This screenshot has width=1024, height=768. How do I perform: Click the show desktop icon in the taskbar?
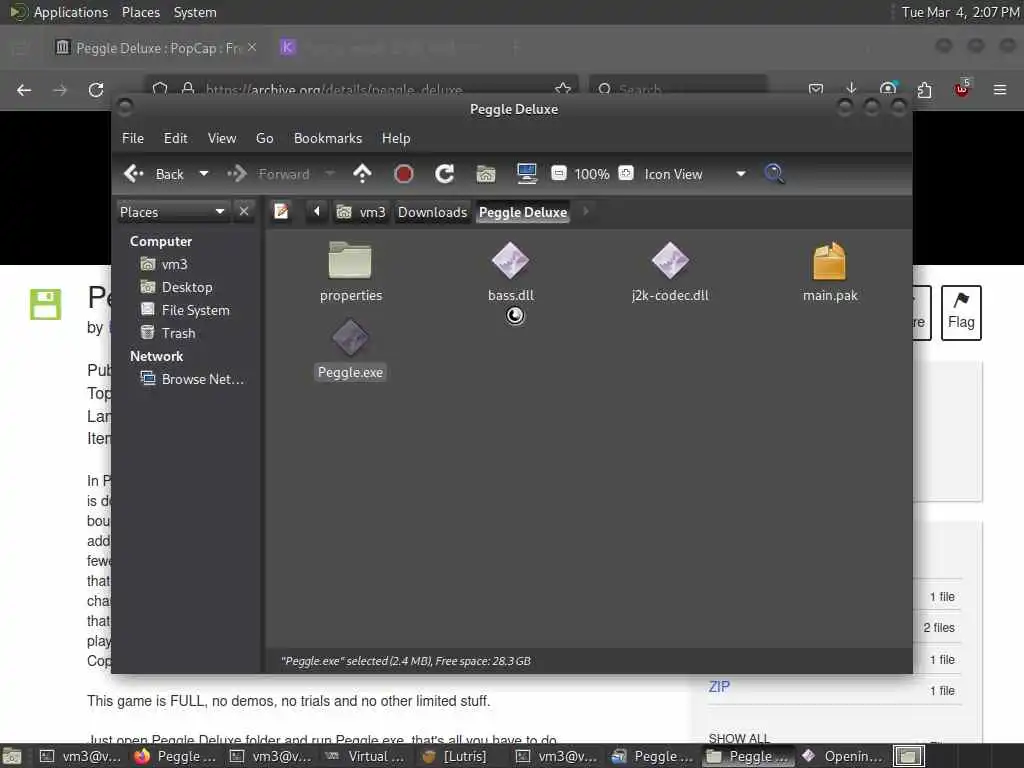click(x=12, y=756)
